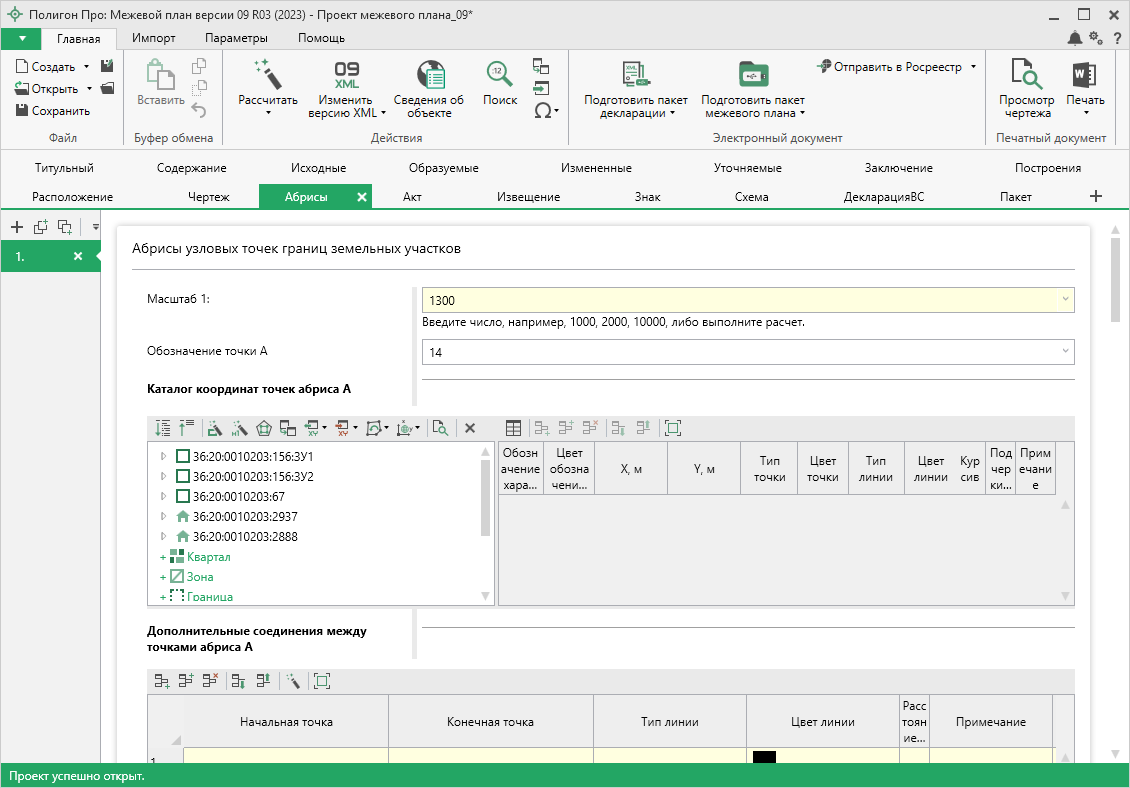Click the Печать Word document icon

pyautogui.click(x=1085, y=74)
